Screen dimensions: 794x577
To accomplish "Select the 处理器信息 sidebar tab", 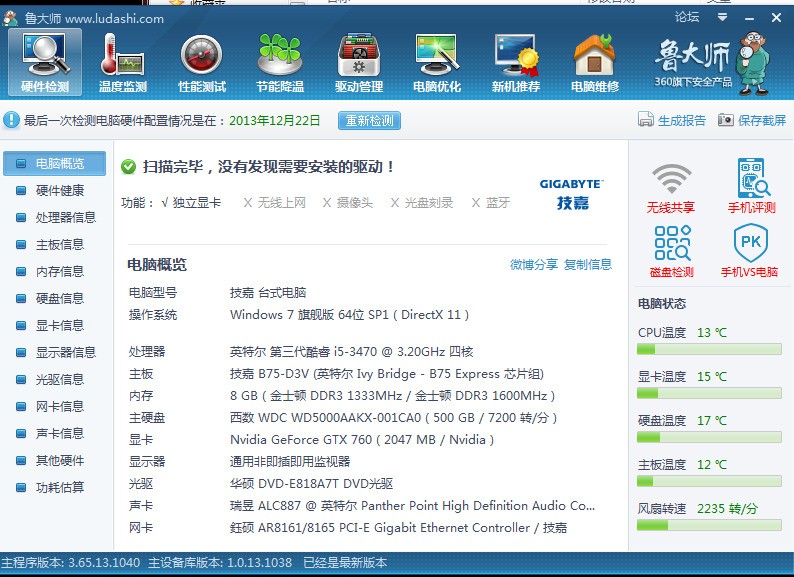I will (55, 217).
